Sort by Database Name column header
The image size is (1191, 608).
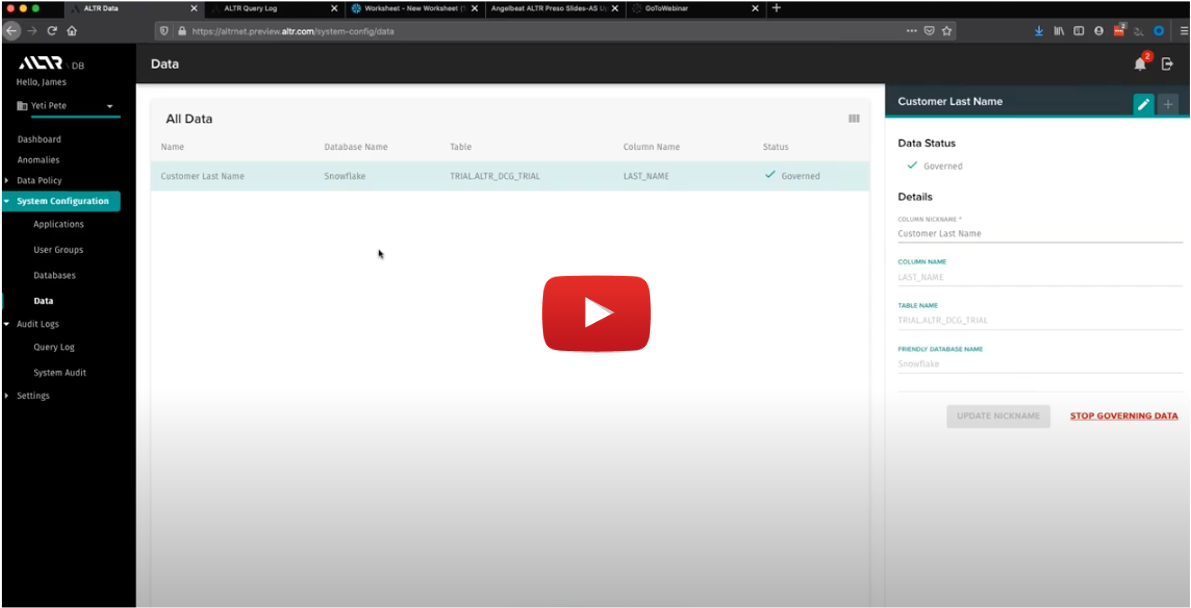(x=355, y=147)
